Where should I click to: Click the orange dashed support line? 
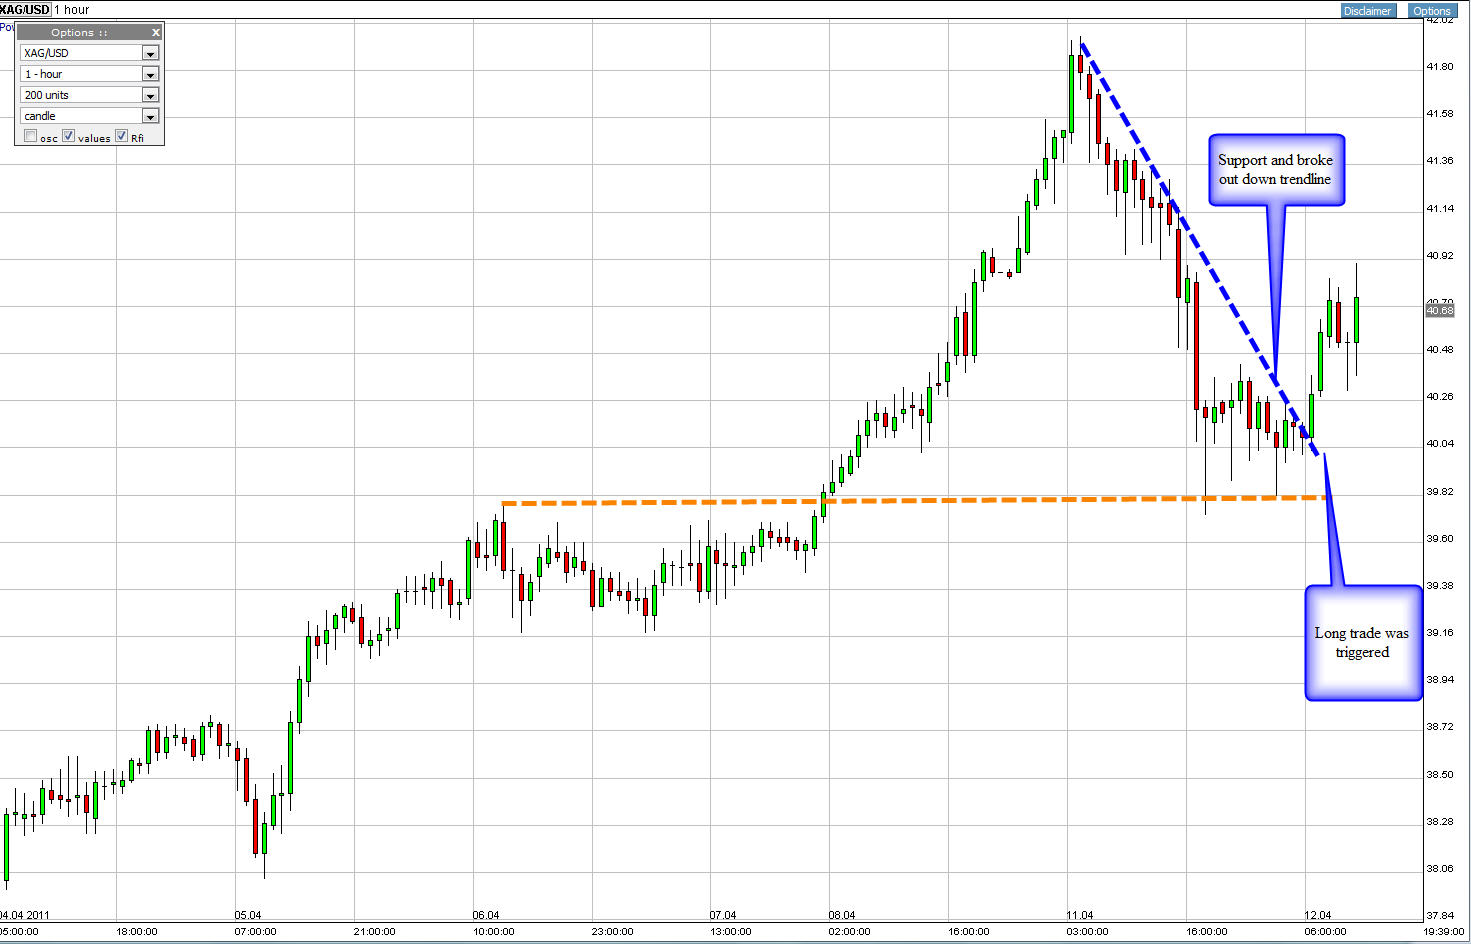tap(913, 499)
